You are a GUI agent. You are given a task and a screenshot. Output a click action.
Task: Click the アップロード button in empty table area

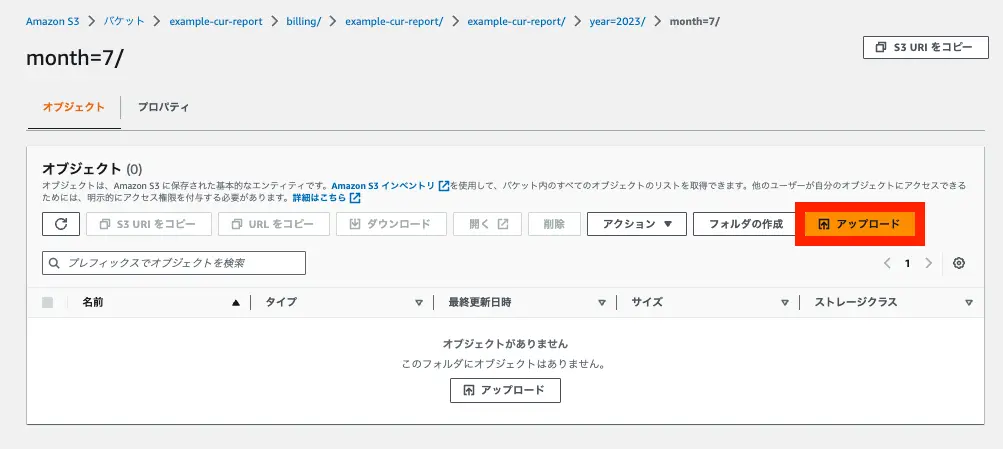505,390
